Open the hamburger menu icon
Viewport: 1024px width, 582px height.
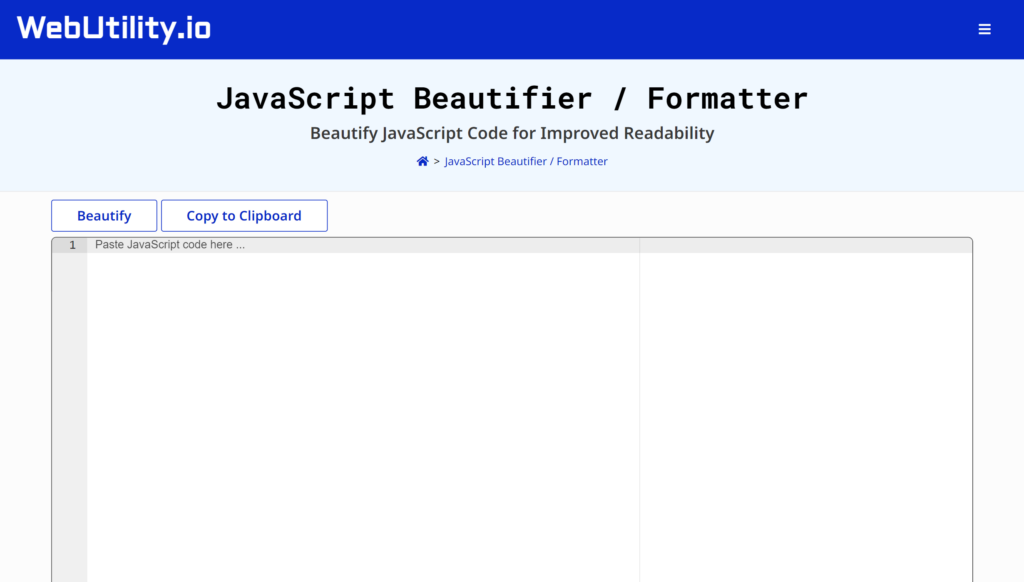point(984,29)
